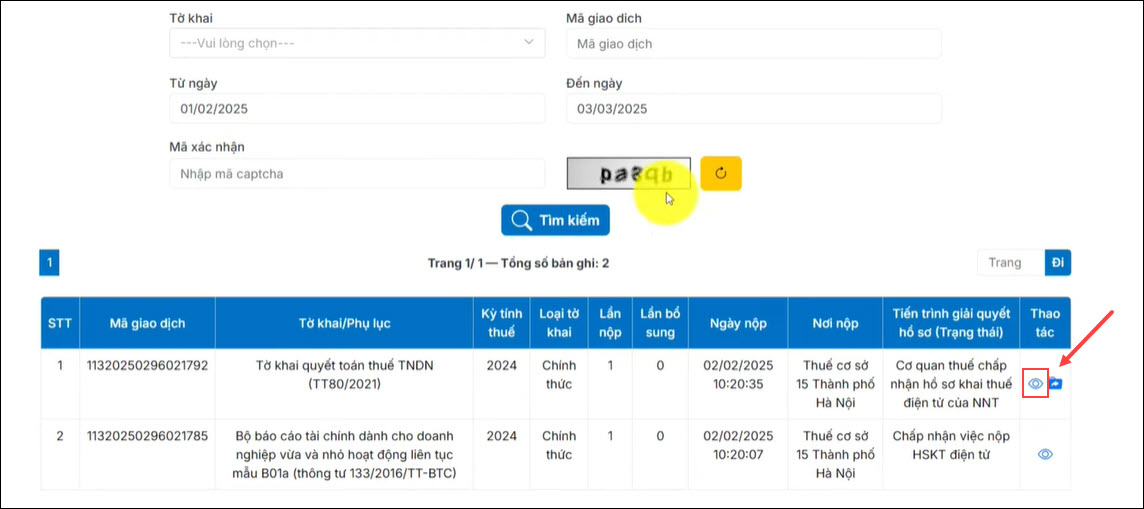Click the blue folder icon in the first row

click(1056, 383)
